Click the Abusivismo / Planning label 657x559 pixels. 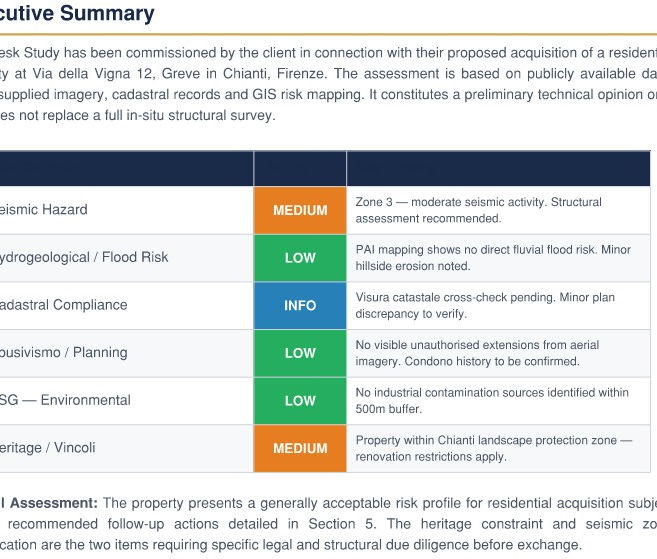[x=63, y=352]
